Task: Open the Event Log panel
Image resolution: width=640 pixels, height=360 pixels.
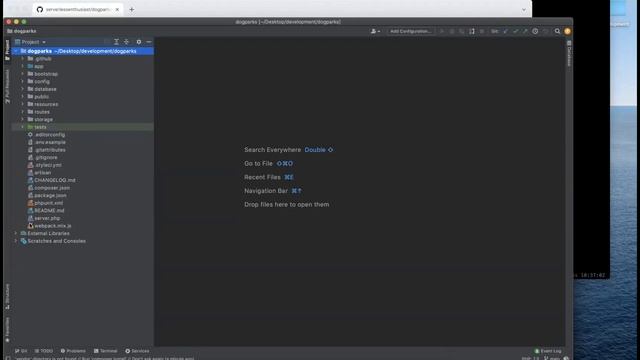Action: coord(548,351)
